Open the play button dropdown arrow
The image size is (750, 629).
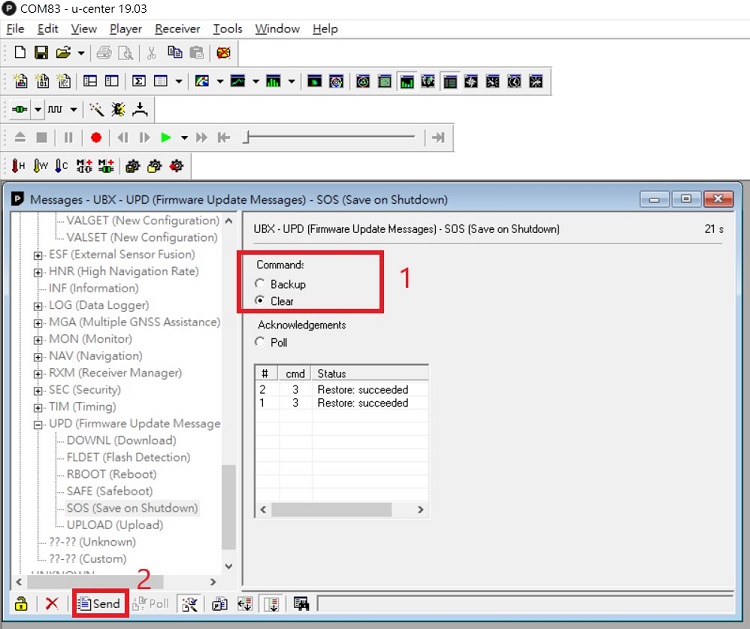pos(184,138)
